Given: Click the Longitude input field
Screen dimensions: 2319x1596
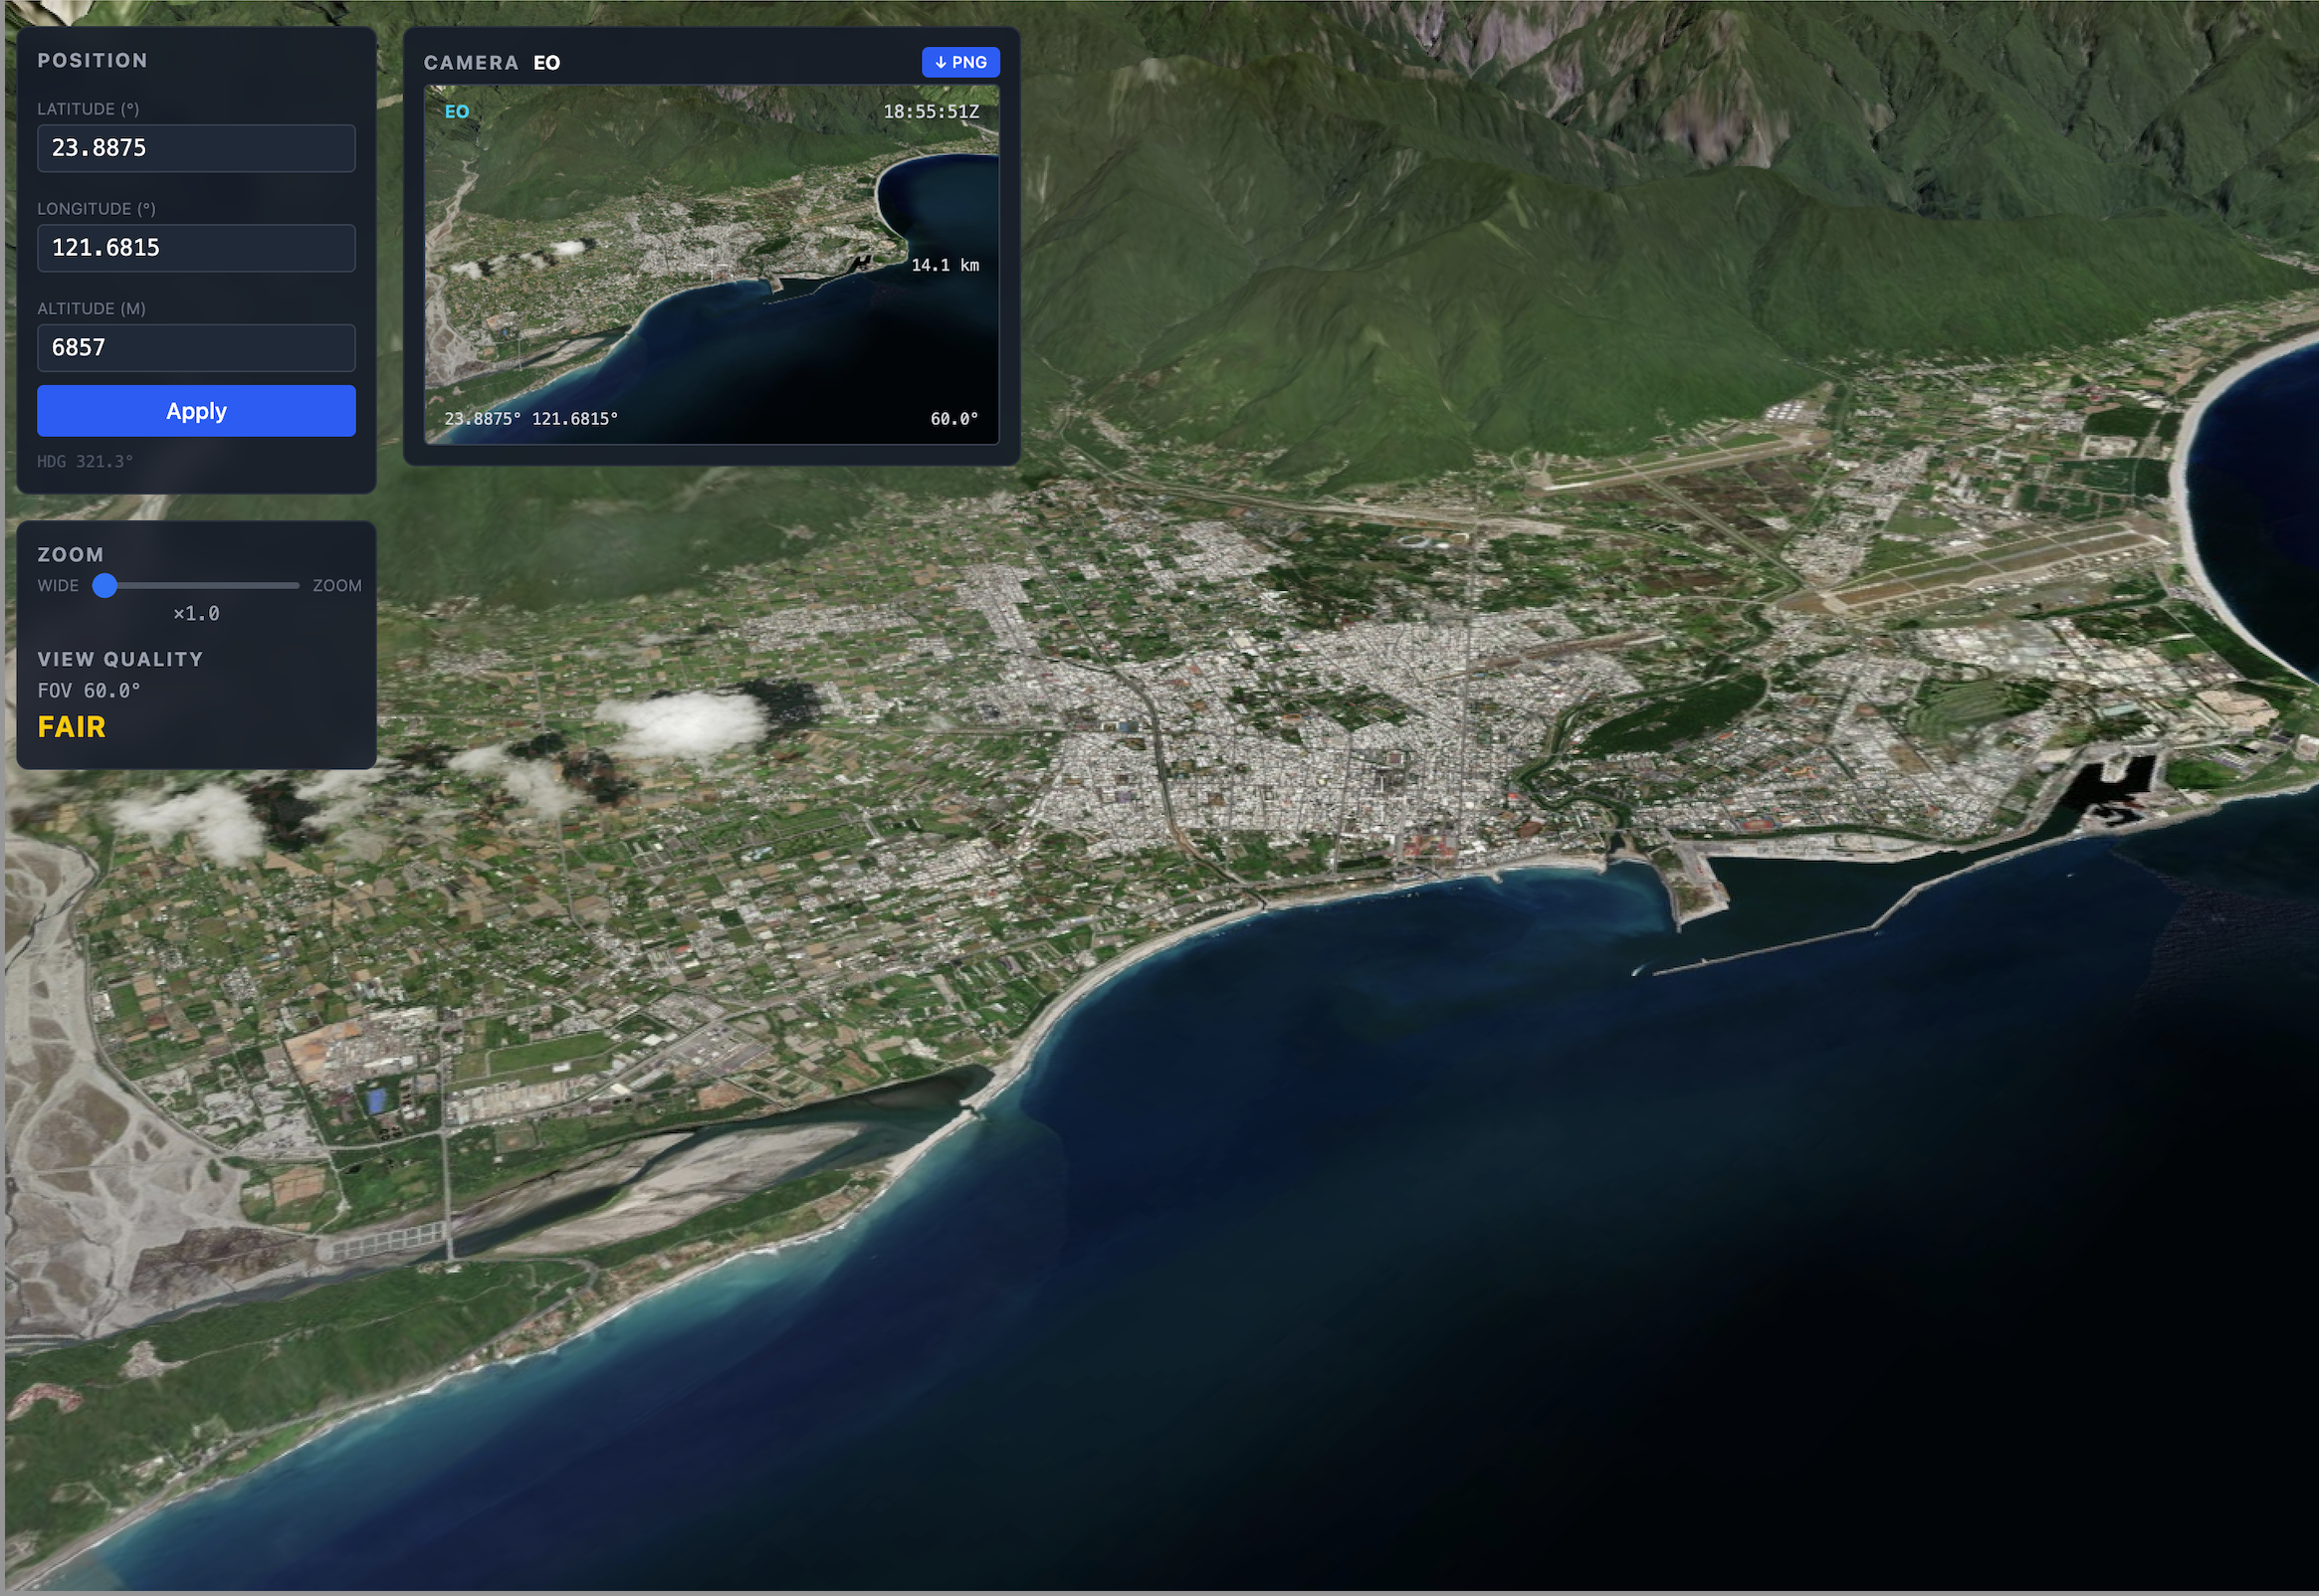Looking at the screenshot, I should [196, 248].
